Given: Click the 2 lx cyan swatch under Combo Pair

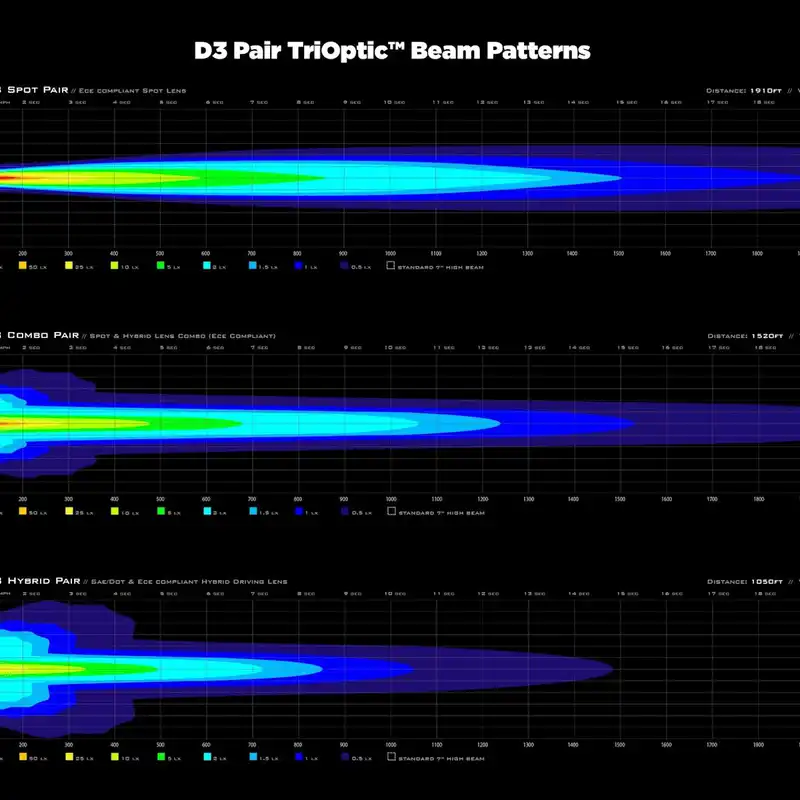Looking at the screenshot, I should tap(207, 511).
